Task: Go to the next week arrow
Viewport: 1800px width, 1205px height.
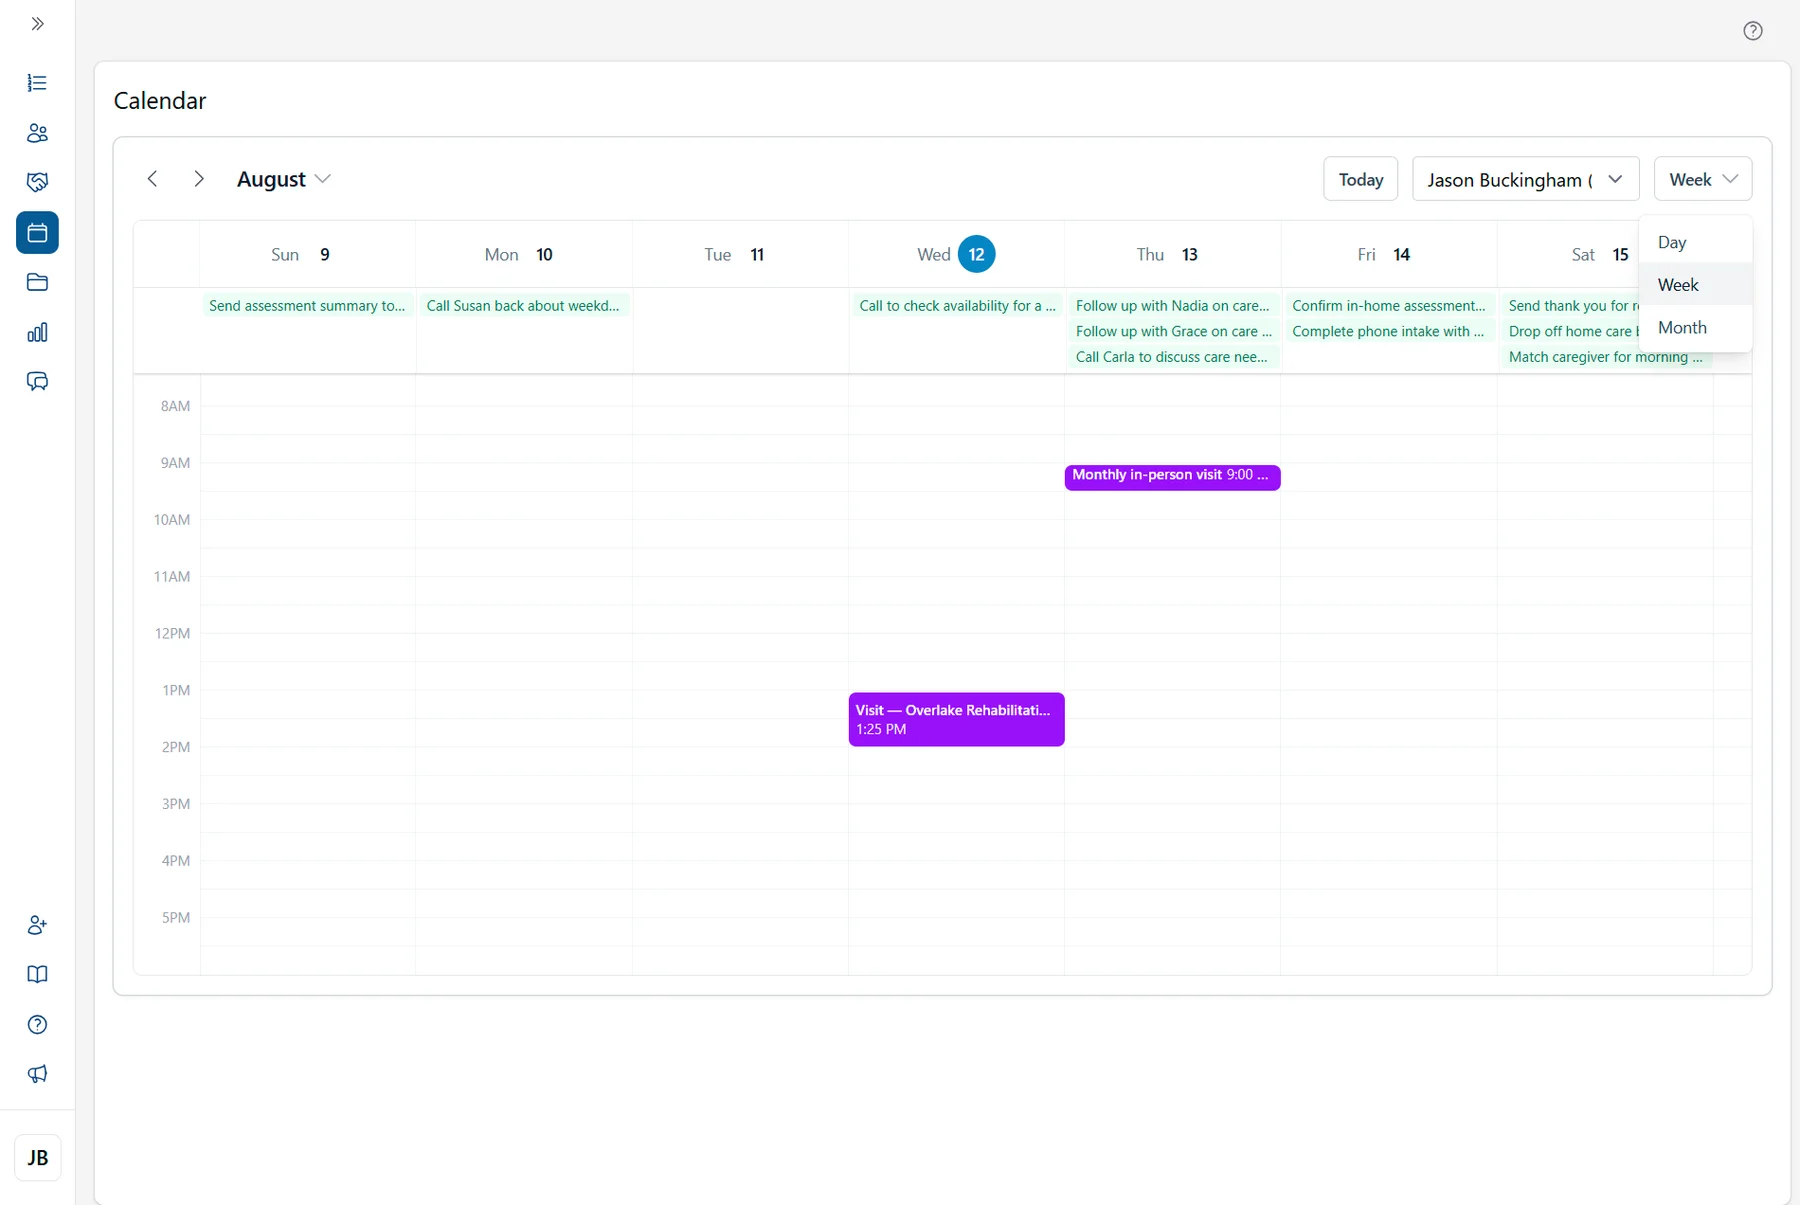Action: [x=199, y=179]
